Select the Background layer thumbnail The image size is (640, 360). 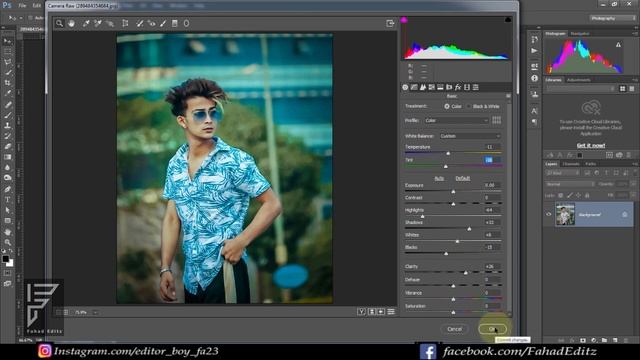565,214
